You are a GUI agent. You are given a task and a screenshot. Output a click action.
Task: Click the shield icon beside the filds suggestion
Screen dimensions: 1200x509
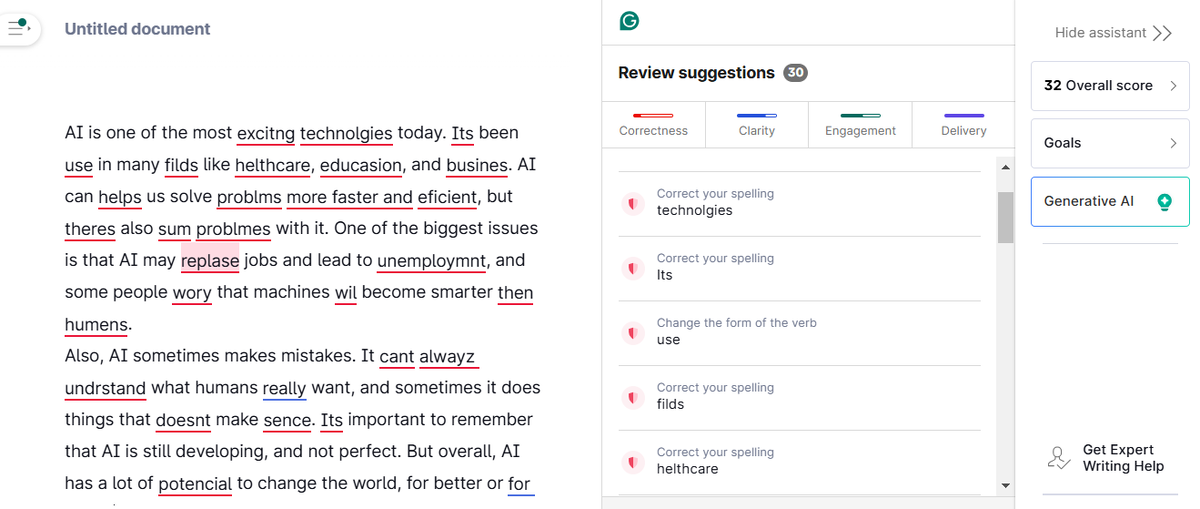[x=632, y=396]
